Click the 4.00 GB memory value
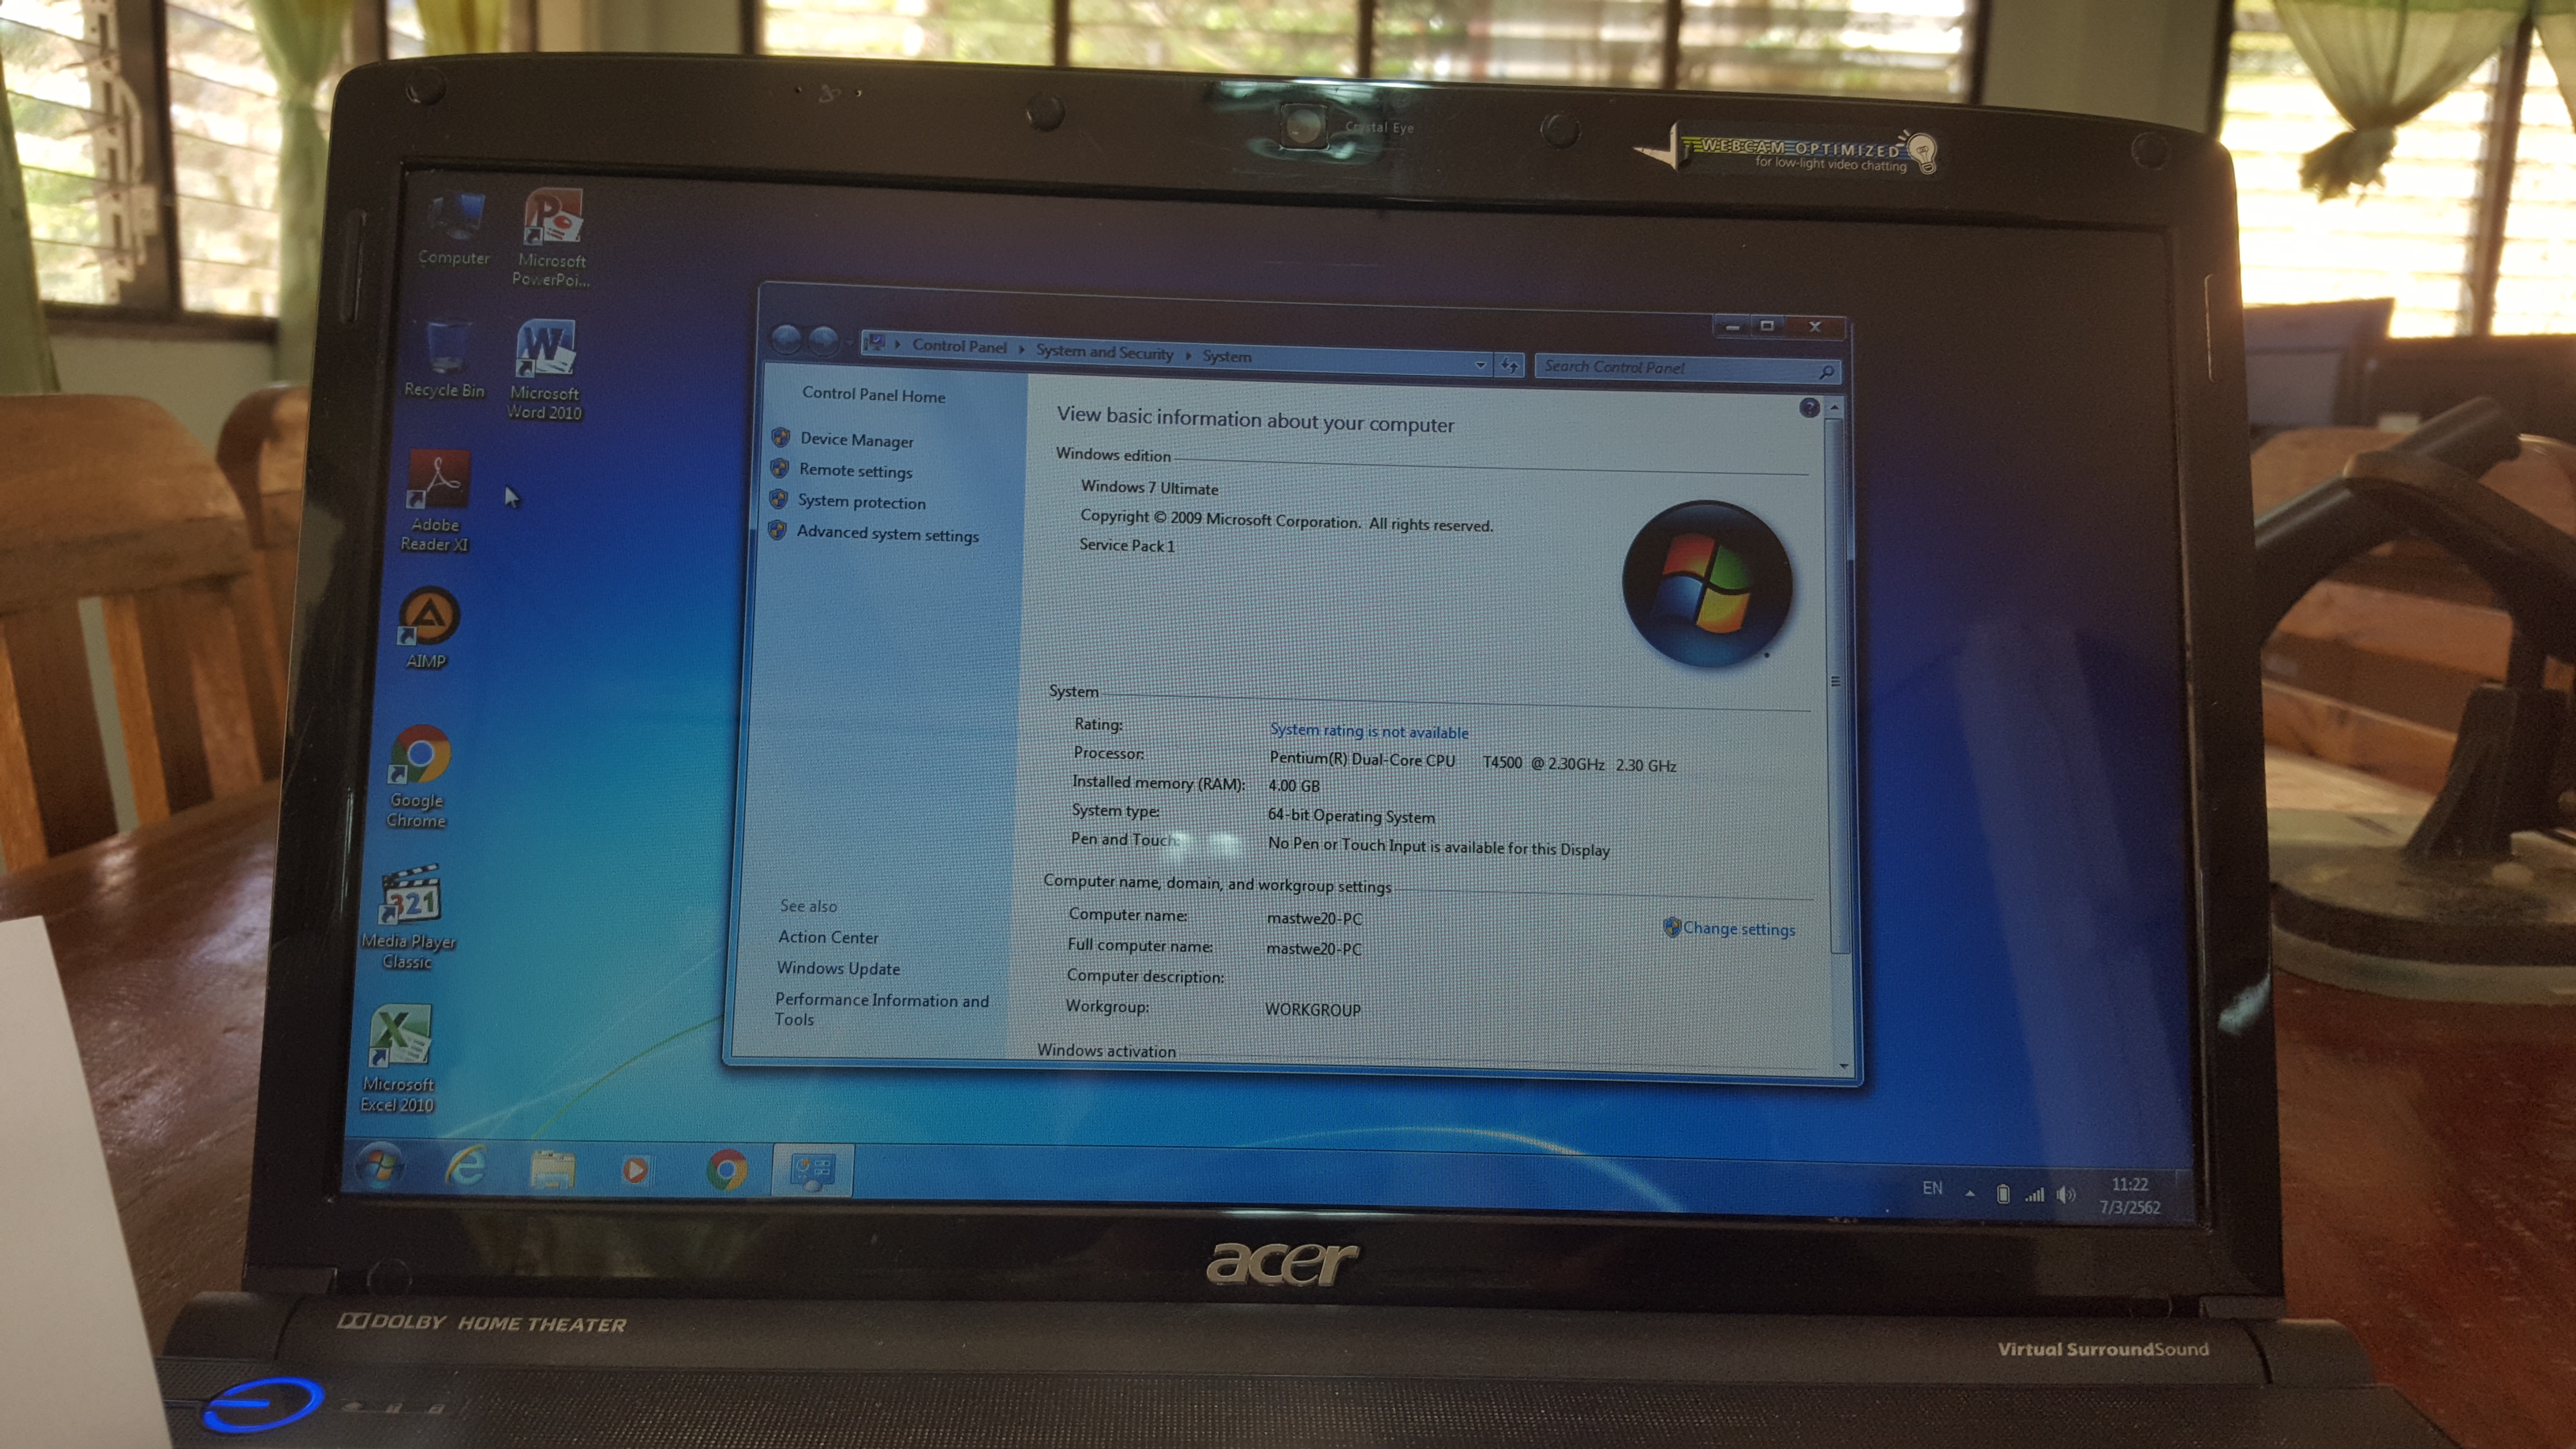 1293,786
